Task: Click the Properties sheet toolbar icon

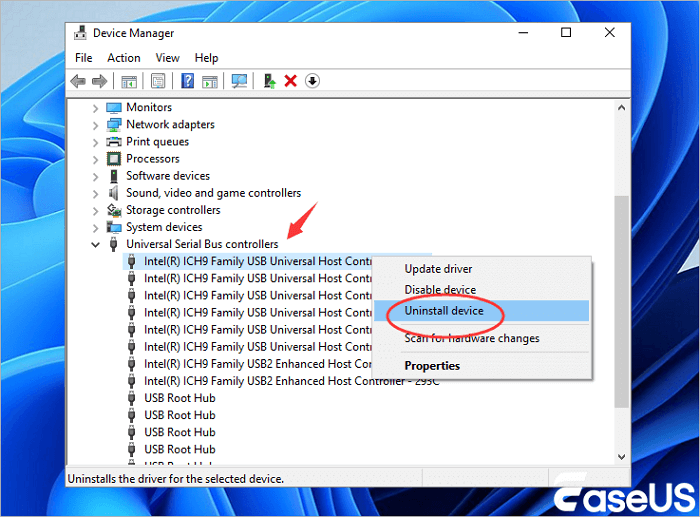Action: coord(158,81)
